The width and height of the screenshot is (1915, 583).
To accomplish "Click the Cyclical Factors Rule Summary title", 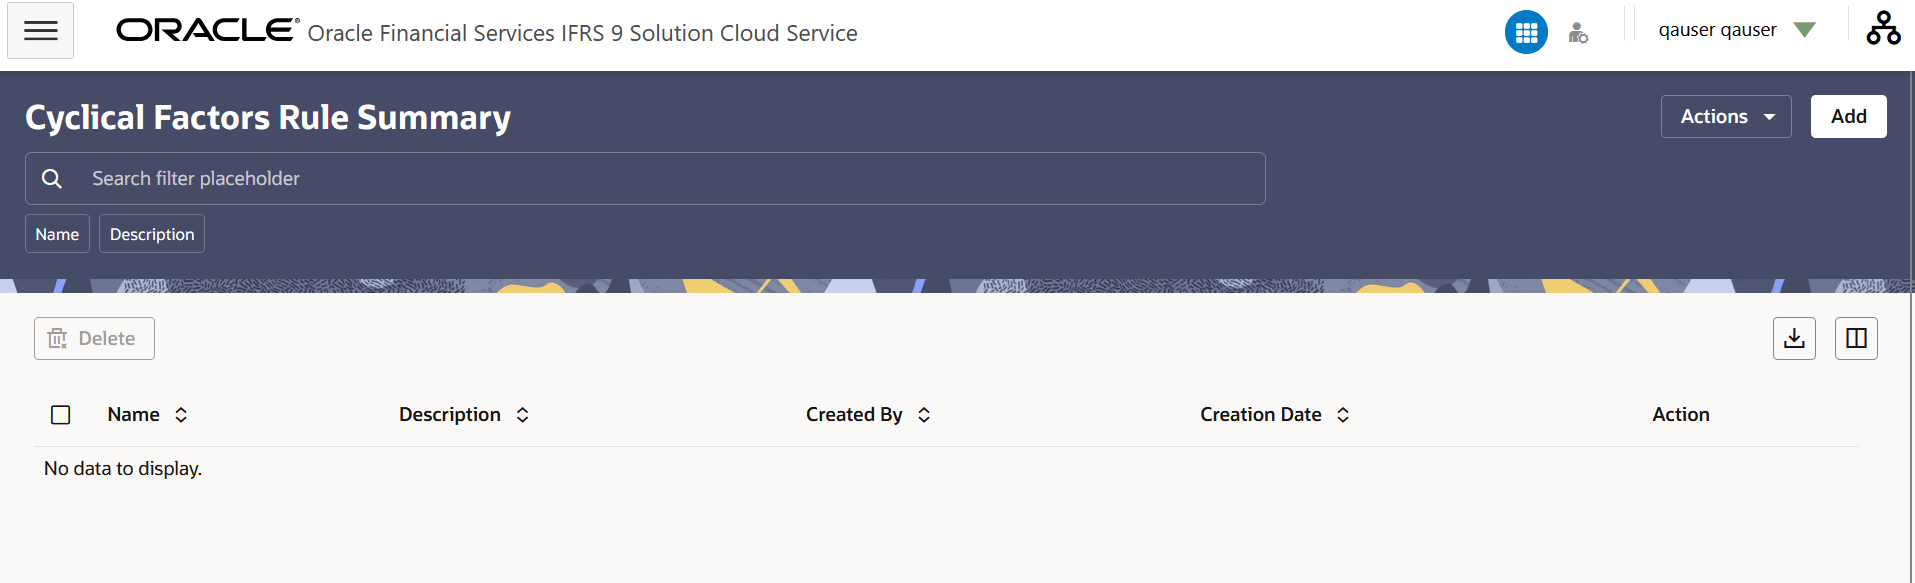I will (268, 118).
